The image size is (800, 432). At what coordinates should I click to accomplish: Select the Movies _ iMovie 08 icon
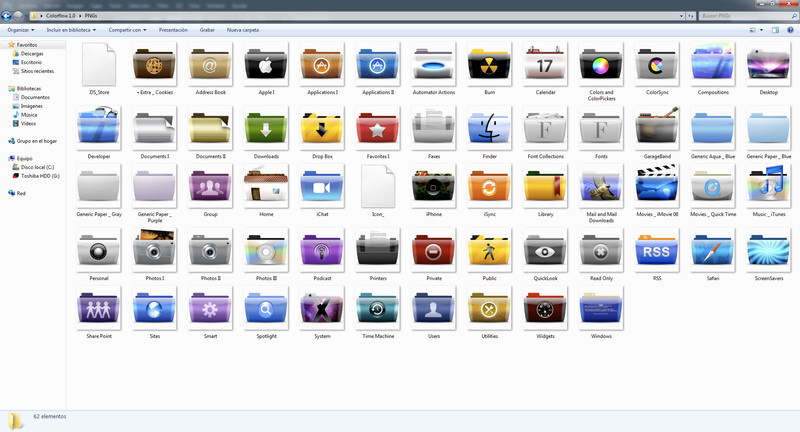click(657, 186)
